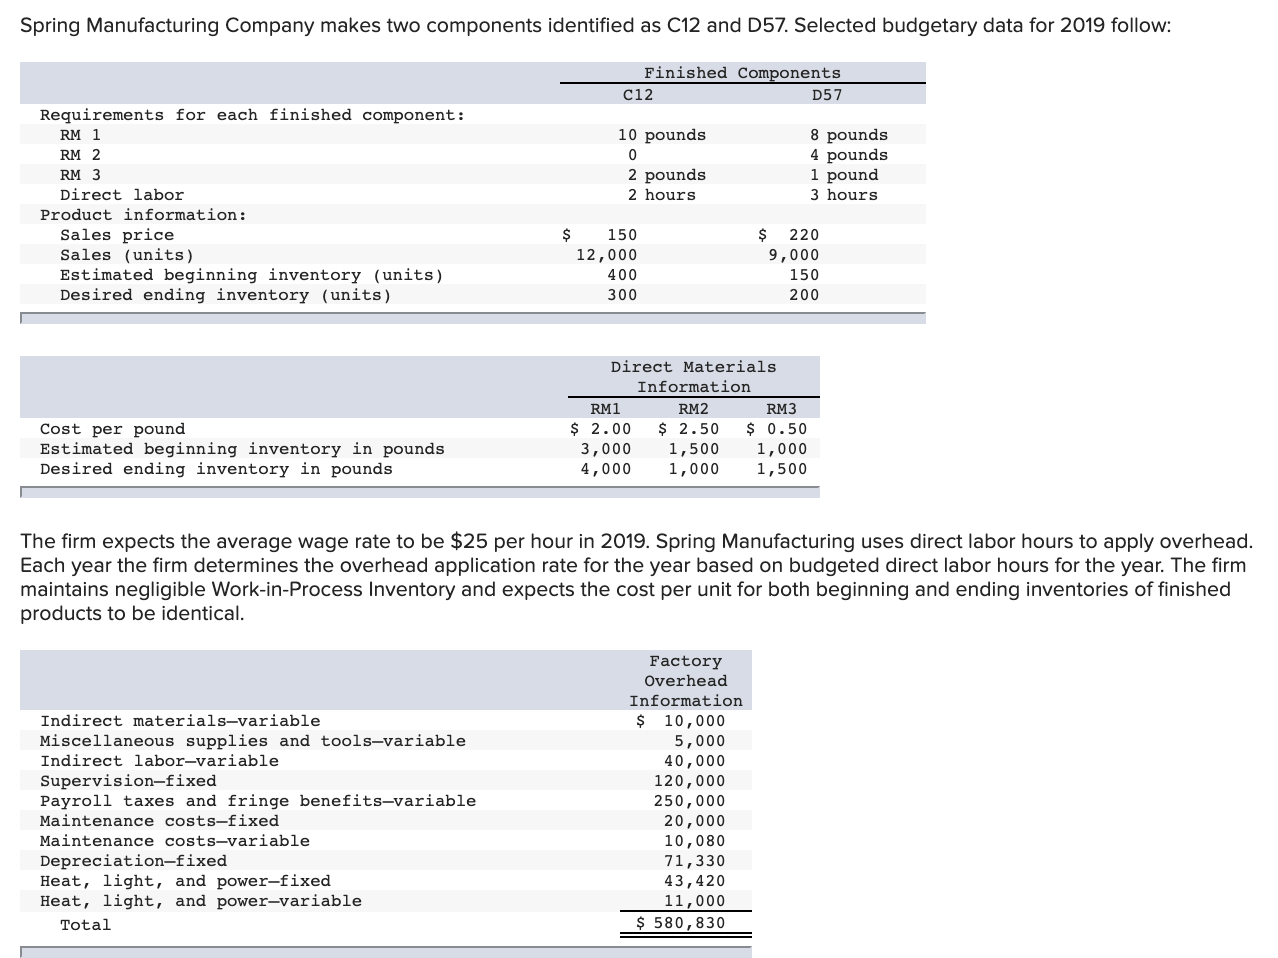Select the '11,000' overhead amount
This screenshot has height=958, width=1278.
tap(695, 901)
